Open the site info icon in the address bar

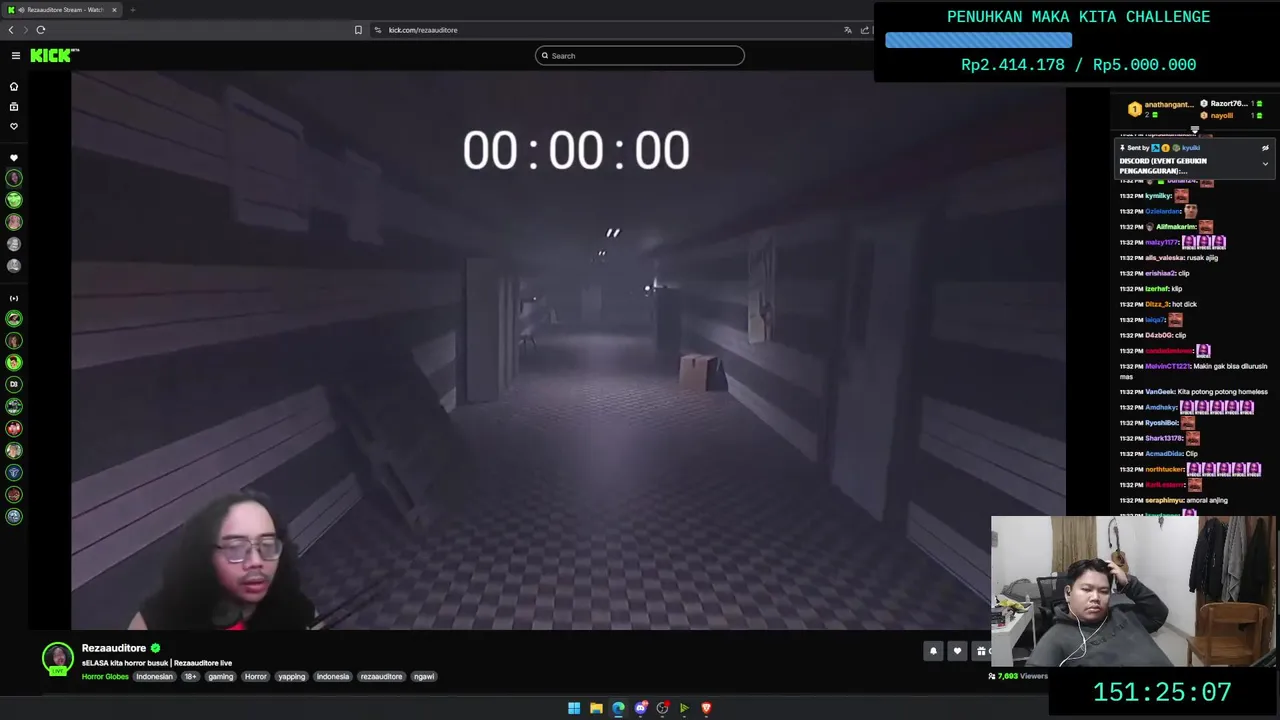378,30
